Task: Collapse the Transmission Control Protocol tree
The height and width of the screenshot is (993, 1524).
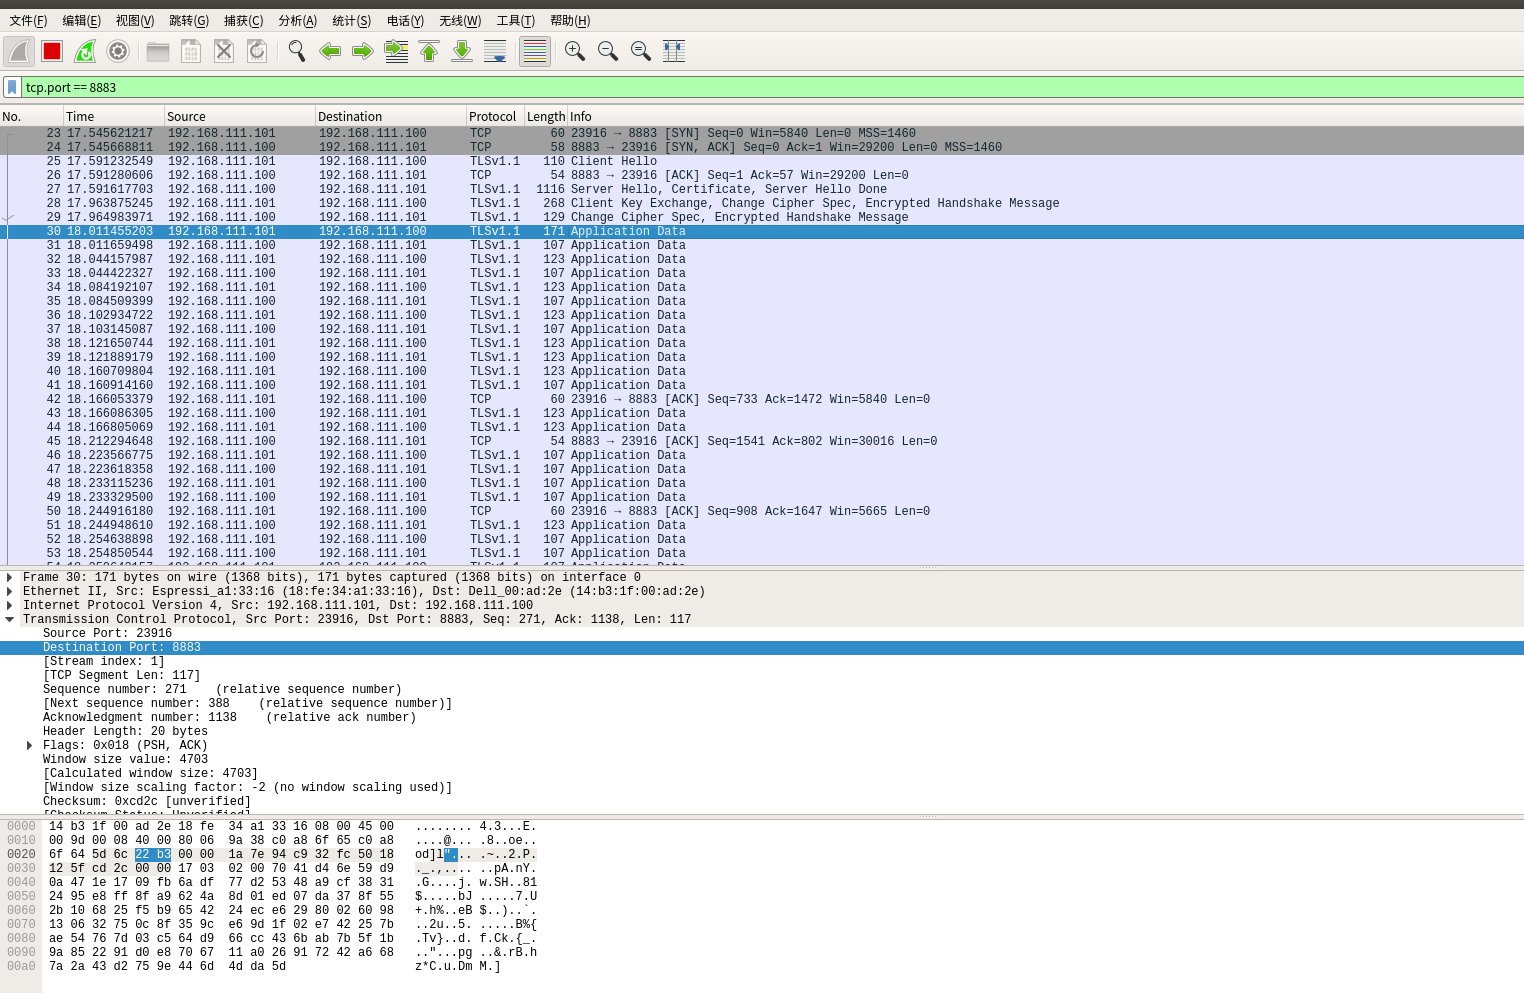Action: point(10,619)
